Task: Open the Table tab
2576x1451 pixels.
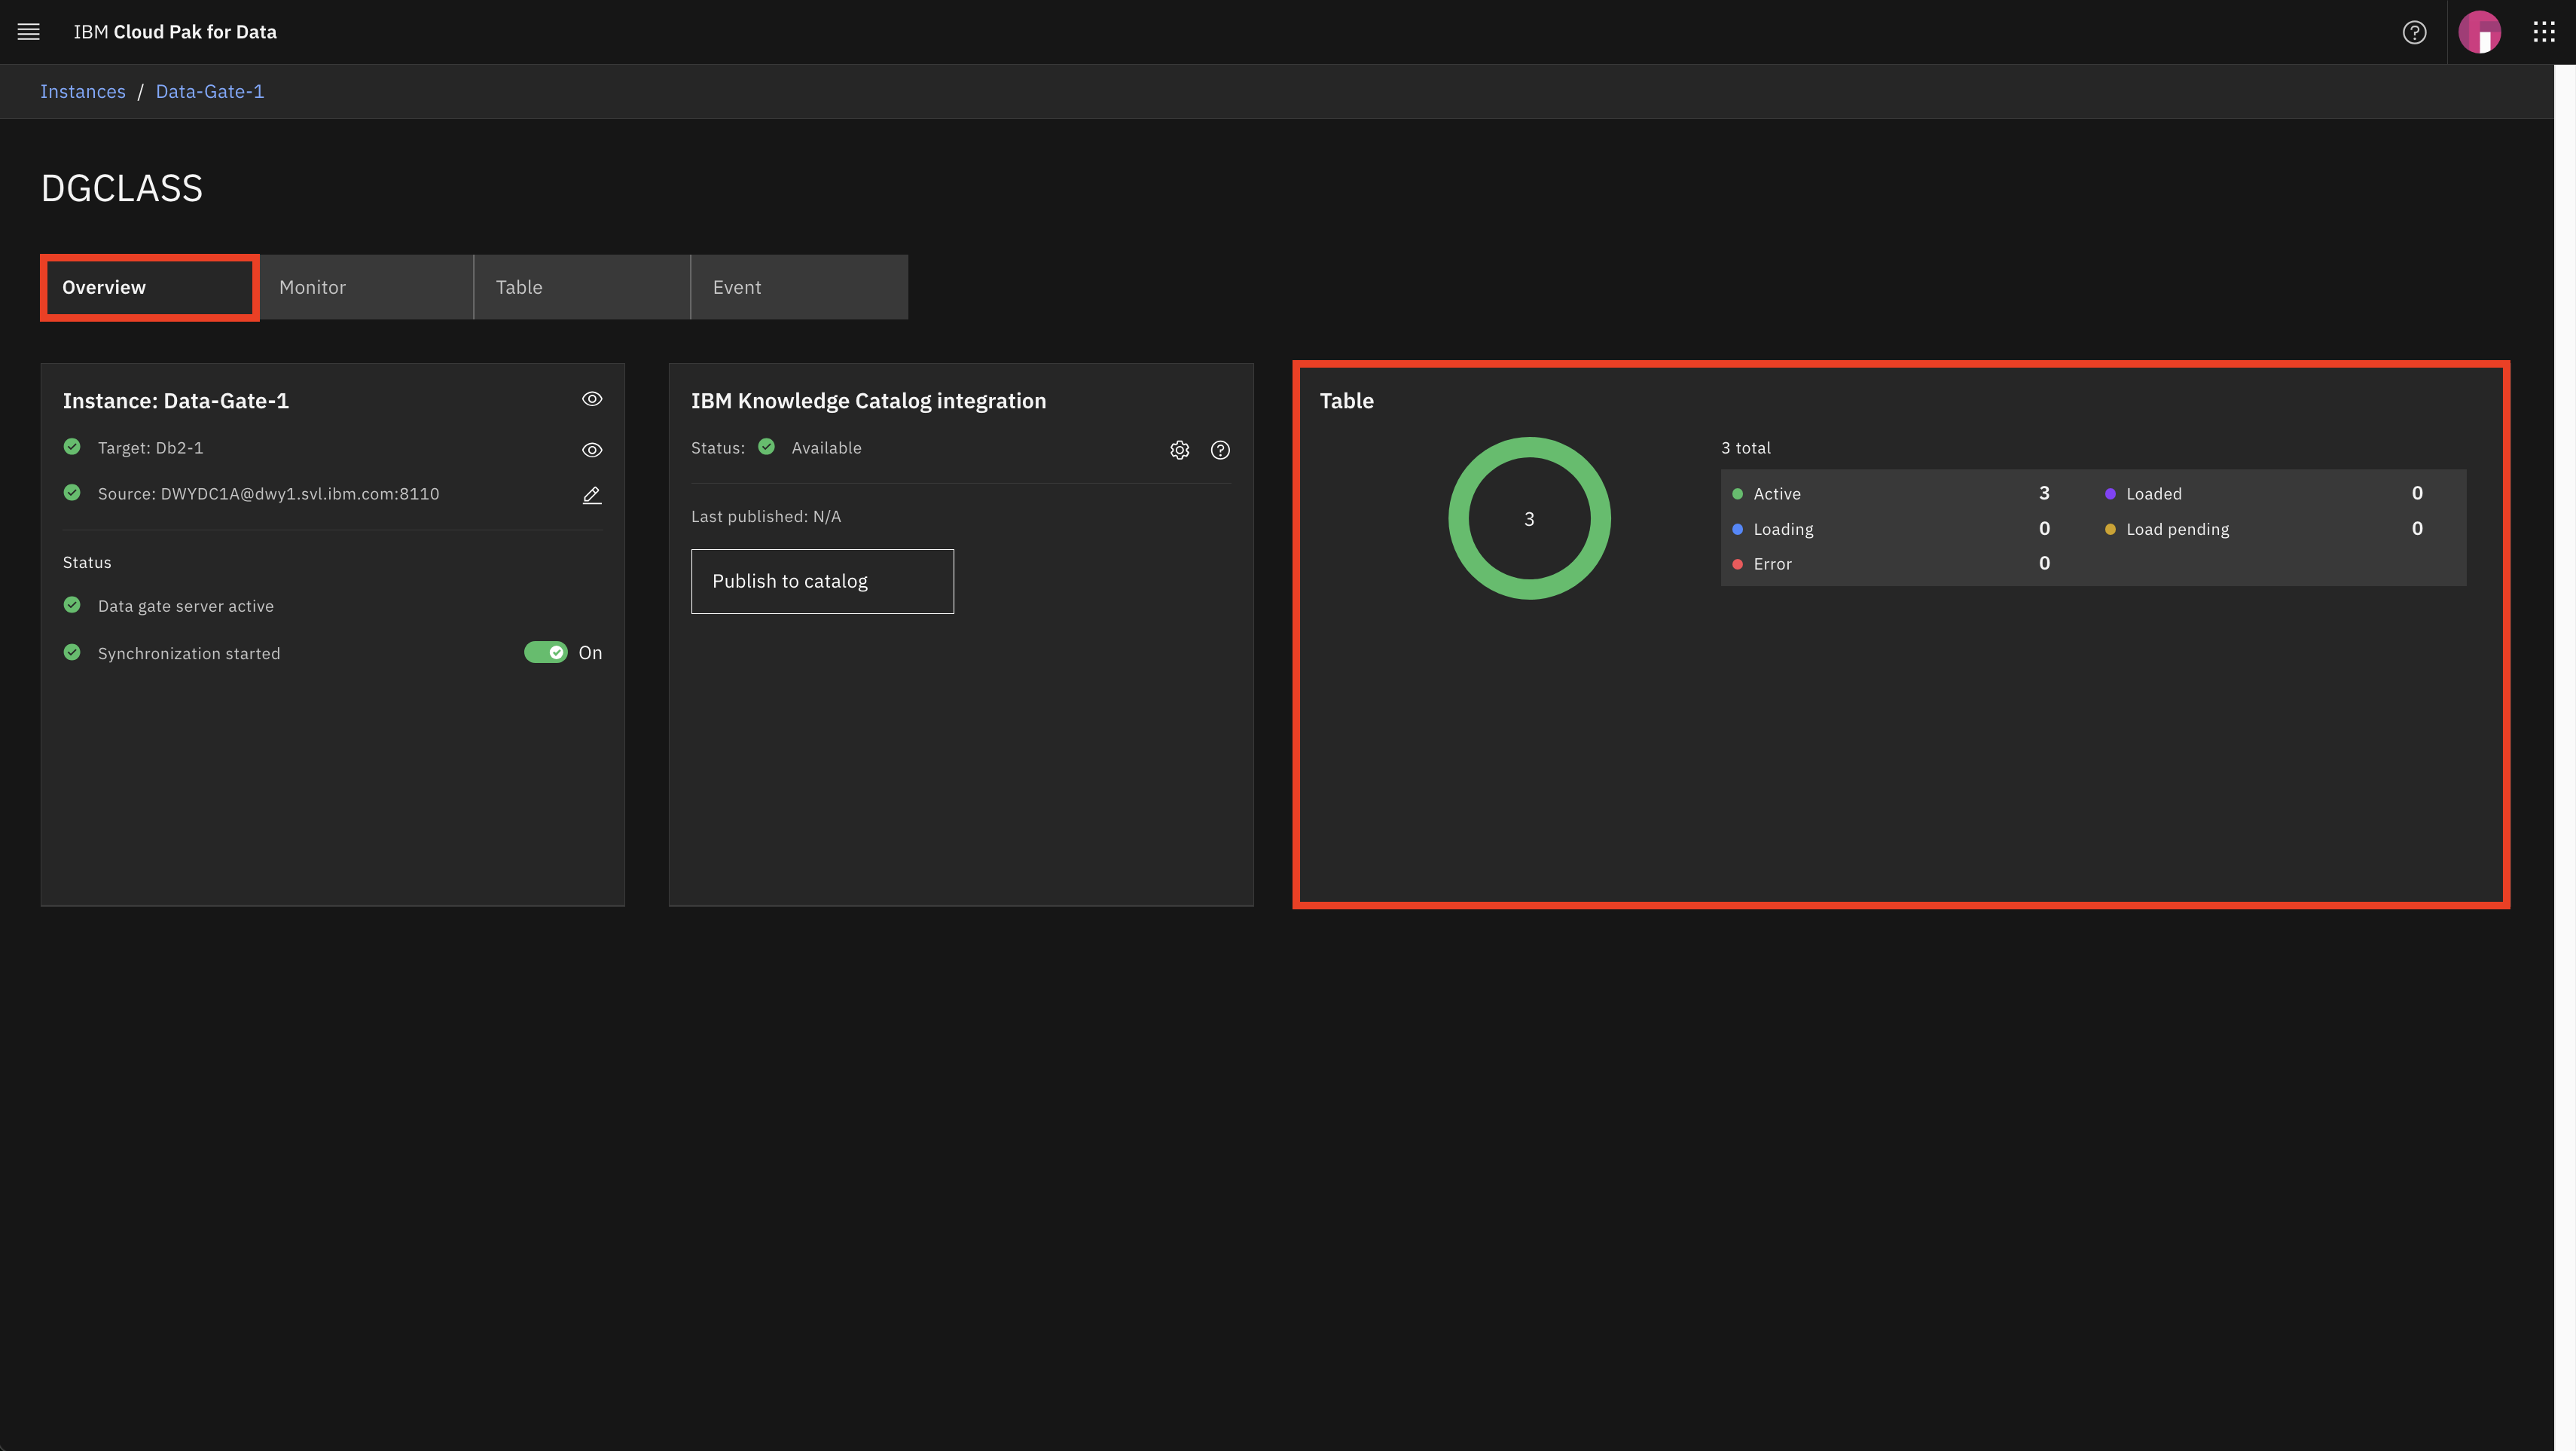Action: point(519,287)
